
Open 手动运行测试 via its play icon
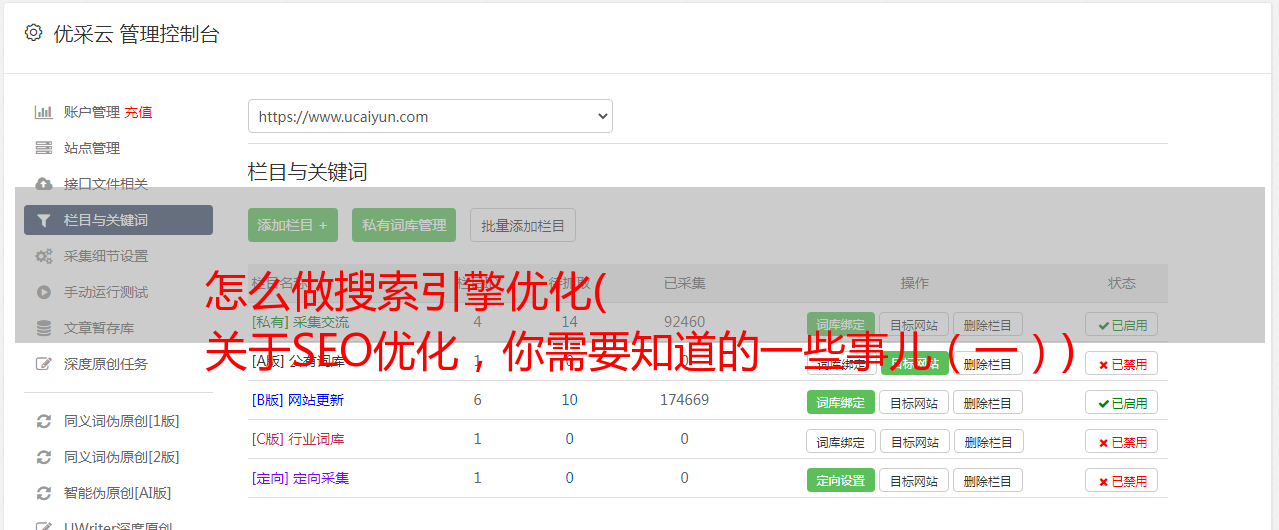tap(43, 292)
